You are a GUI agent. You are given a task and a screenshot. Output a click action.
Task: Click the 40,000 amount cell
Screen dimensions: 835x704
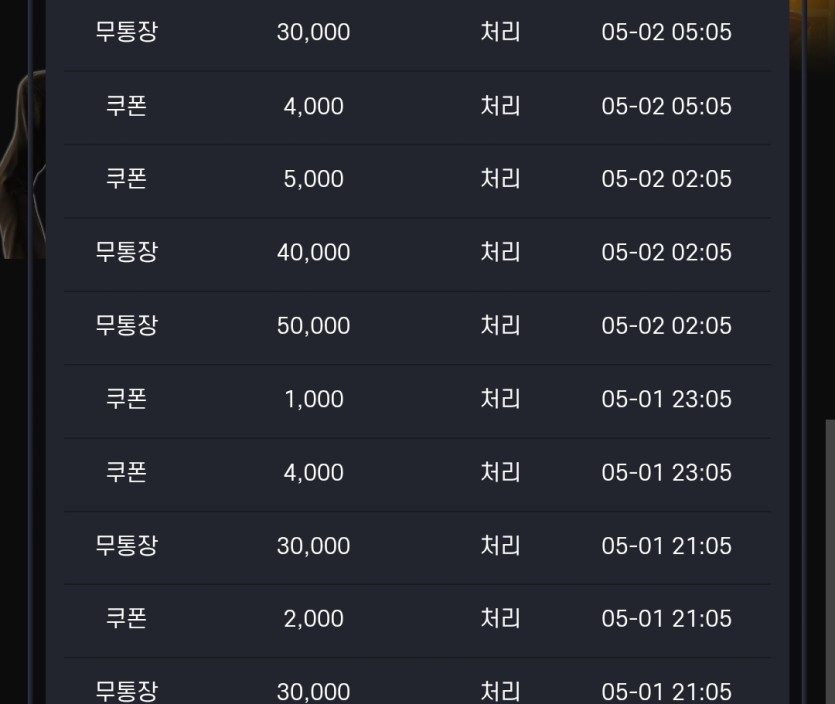313,253
